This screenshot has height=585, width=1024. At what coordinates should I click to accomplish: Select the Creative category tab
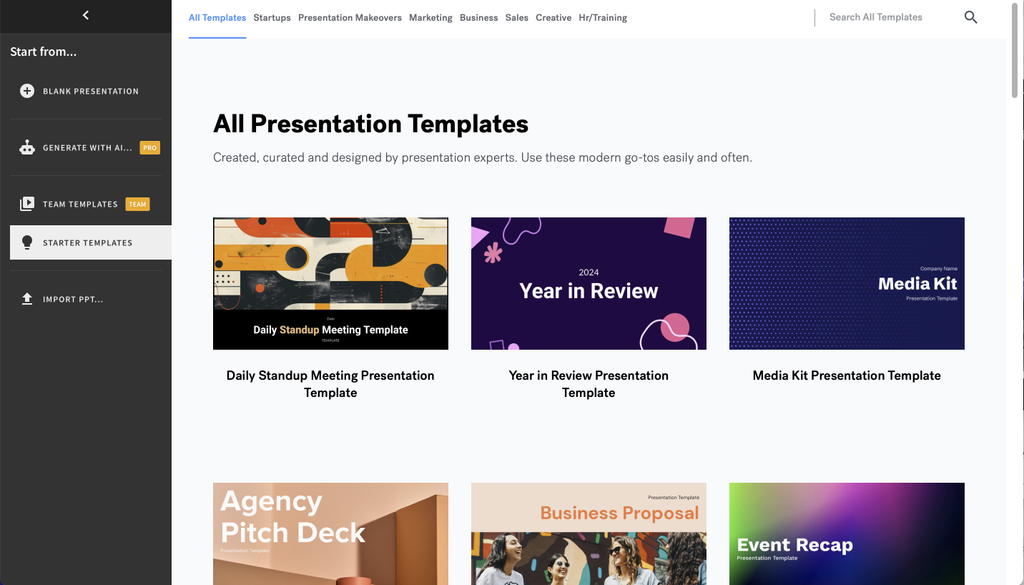point(553,17)
